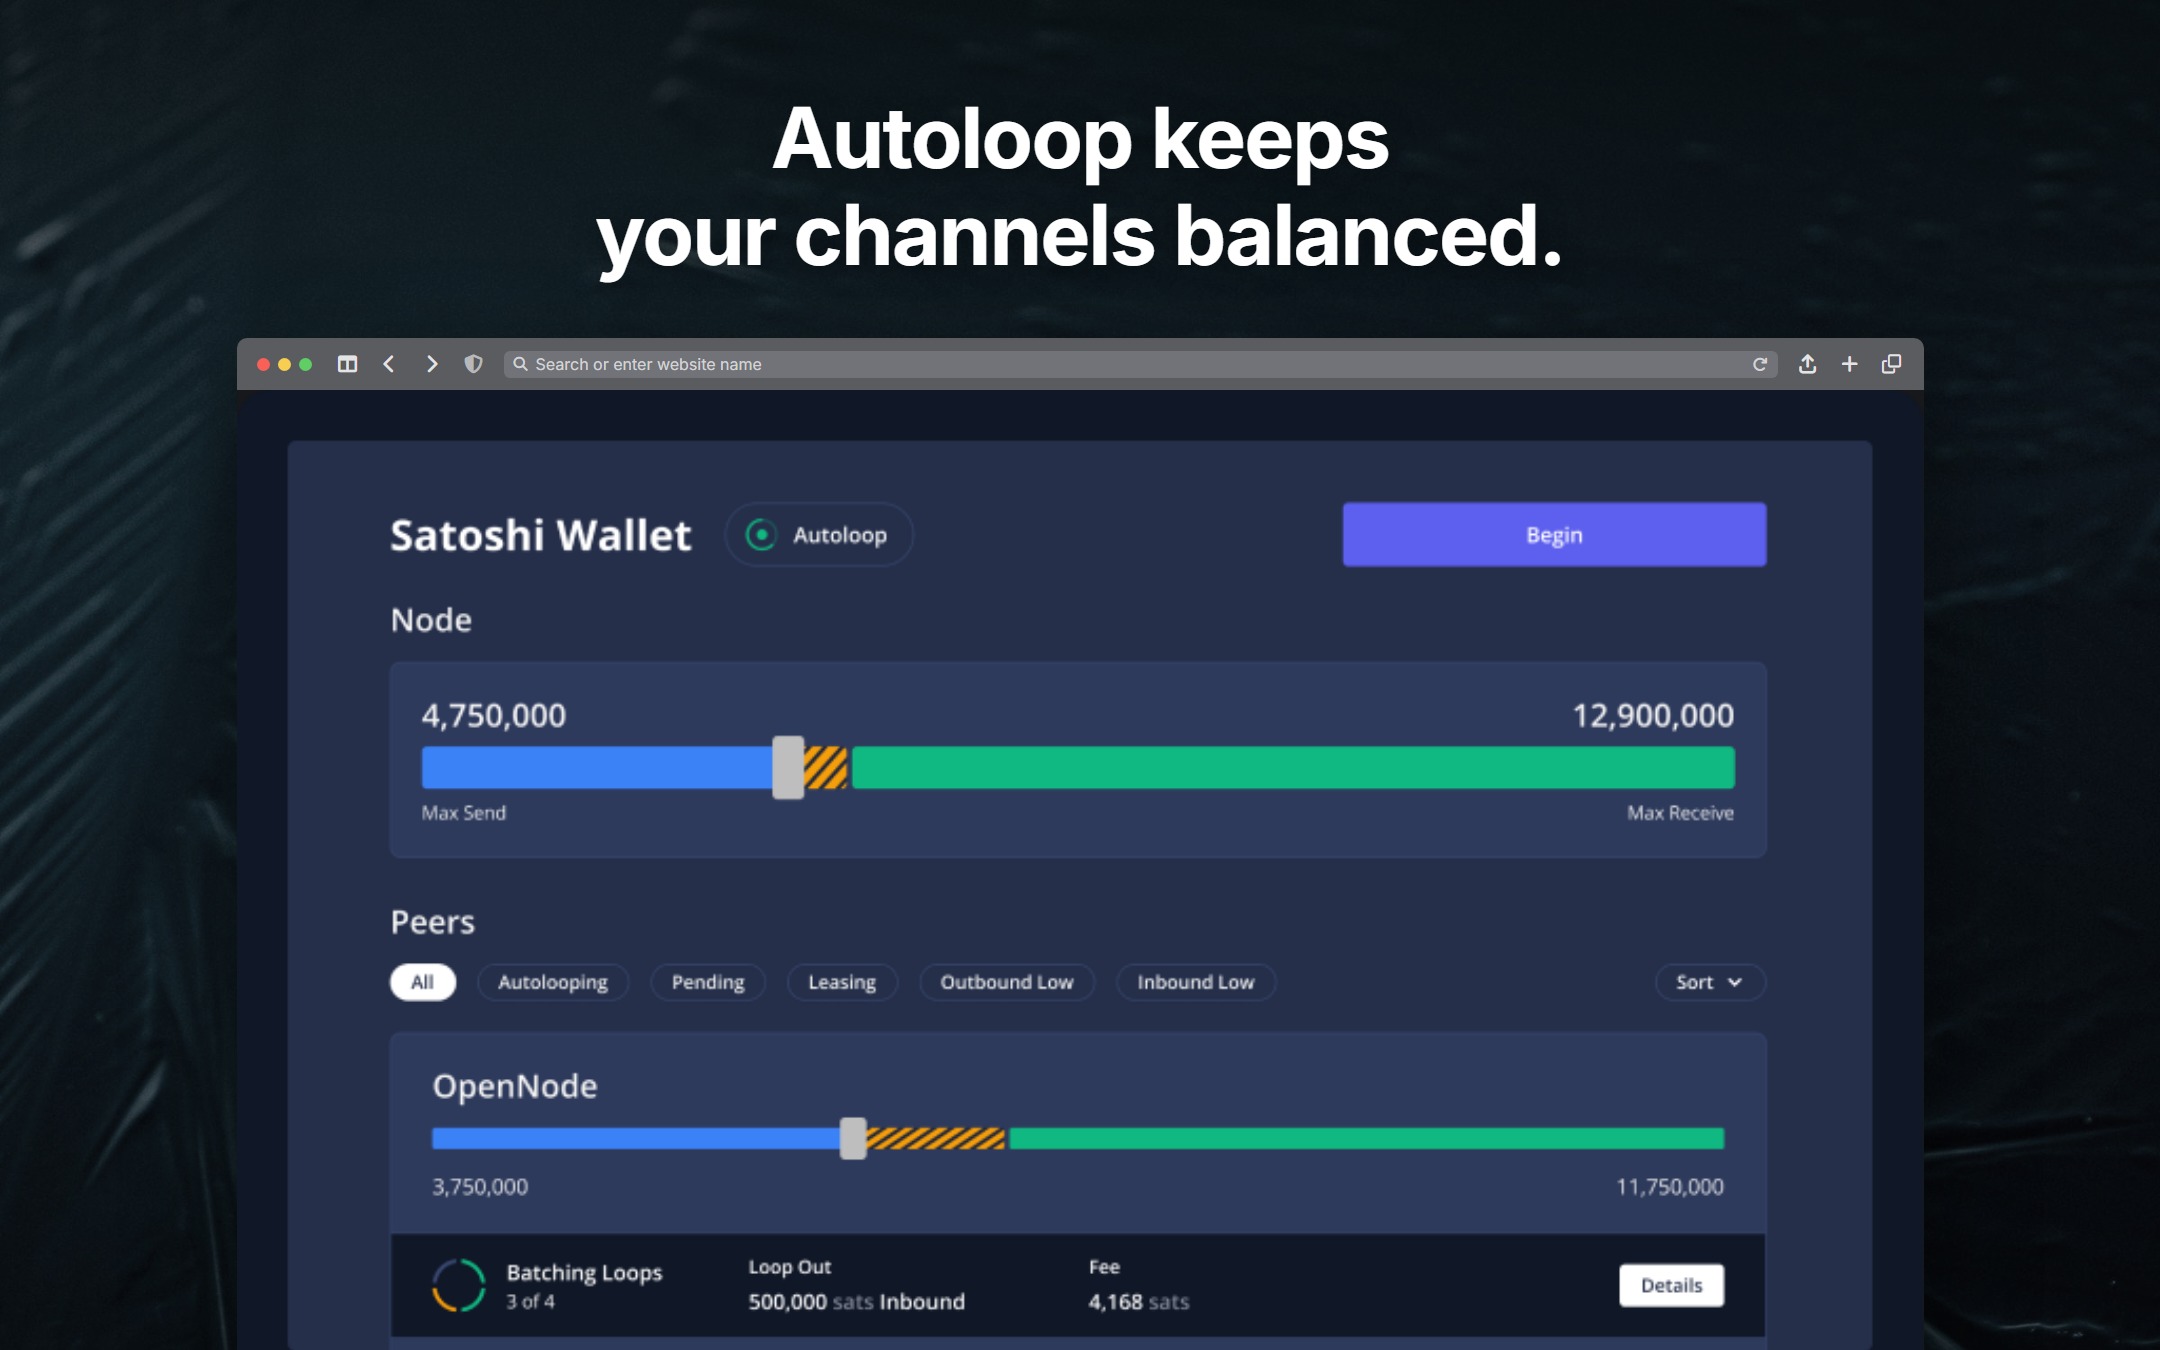Open the privacy shield icon

click(x=474, y=364)
